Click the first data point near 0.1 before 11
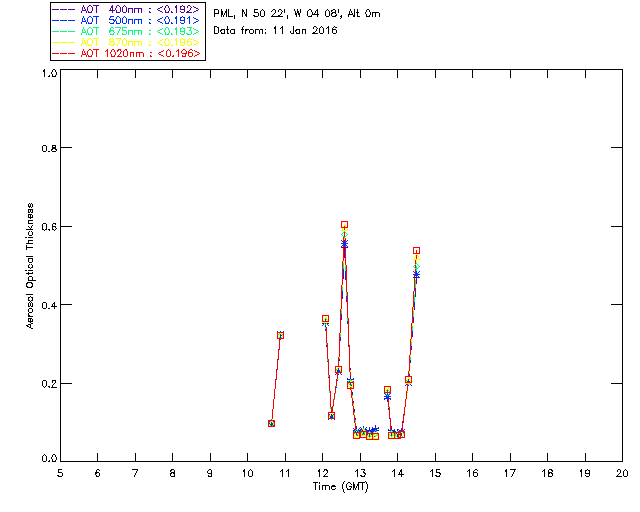 pyautogui.click(x=271, y=423)
